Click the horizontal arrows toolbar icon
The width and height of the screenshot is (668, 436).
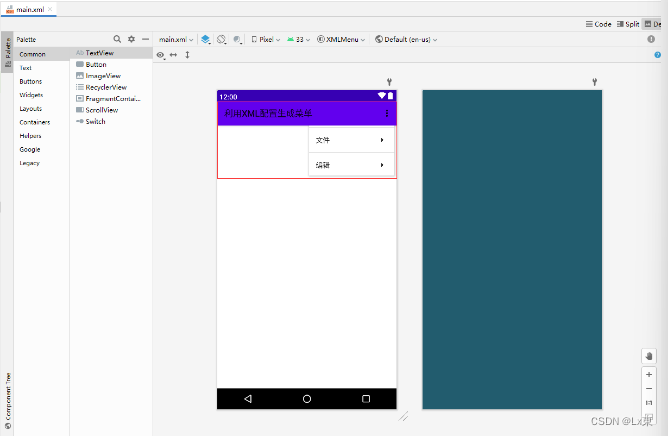pos(173,55)
